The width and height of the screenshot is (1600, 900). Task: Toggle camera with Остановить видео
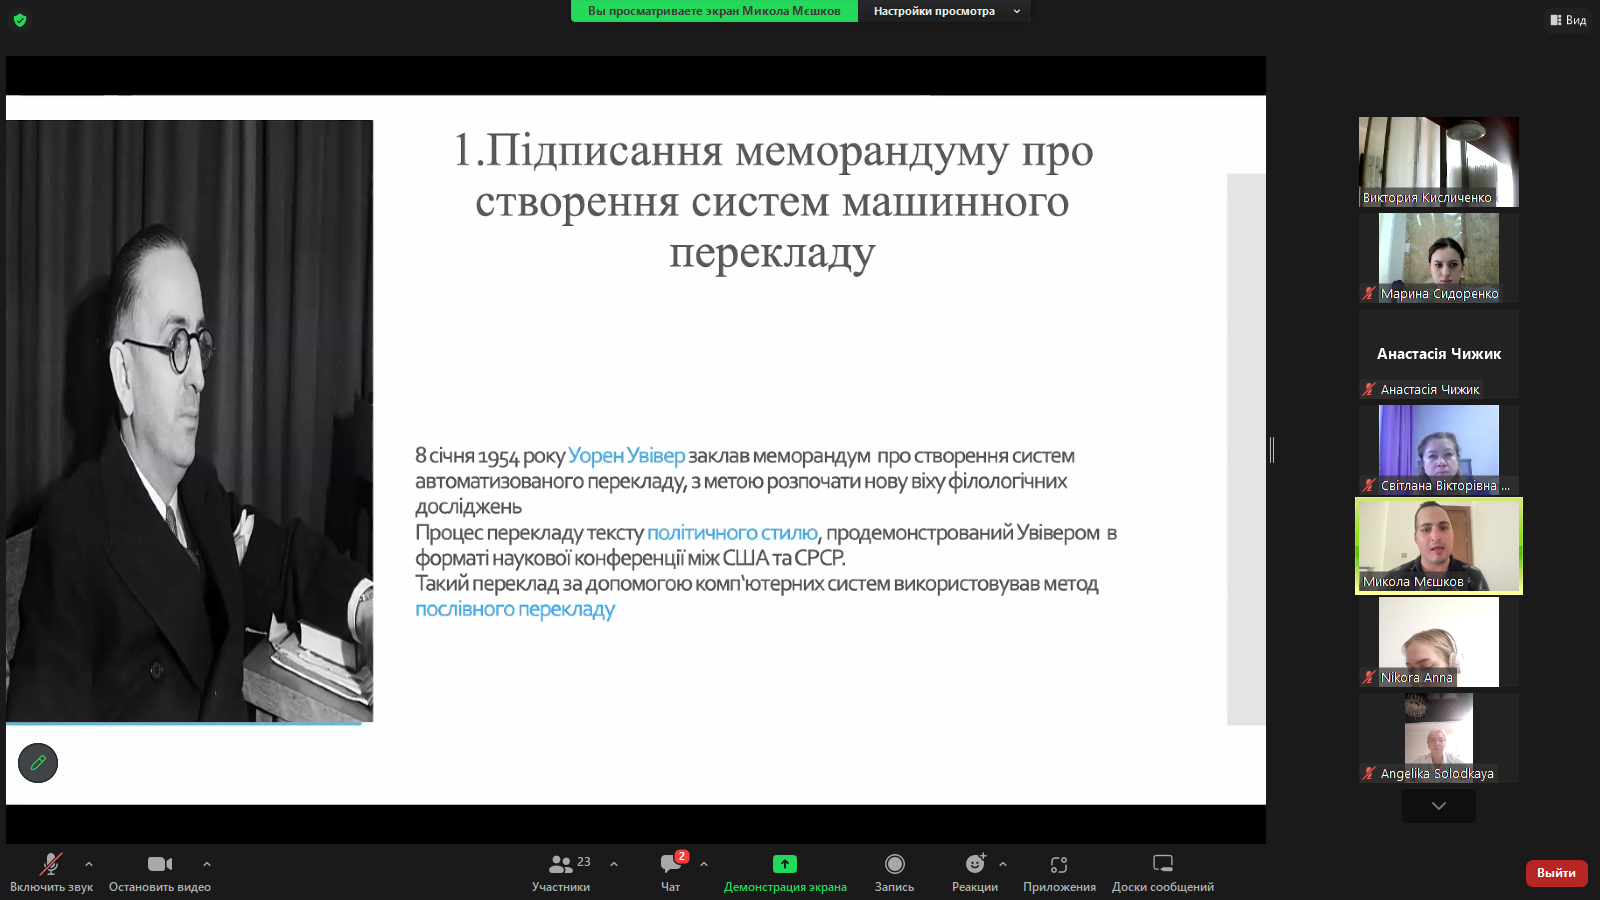[159, 864]
